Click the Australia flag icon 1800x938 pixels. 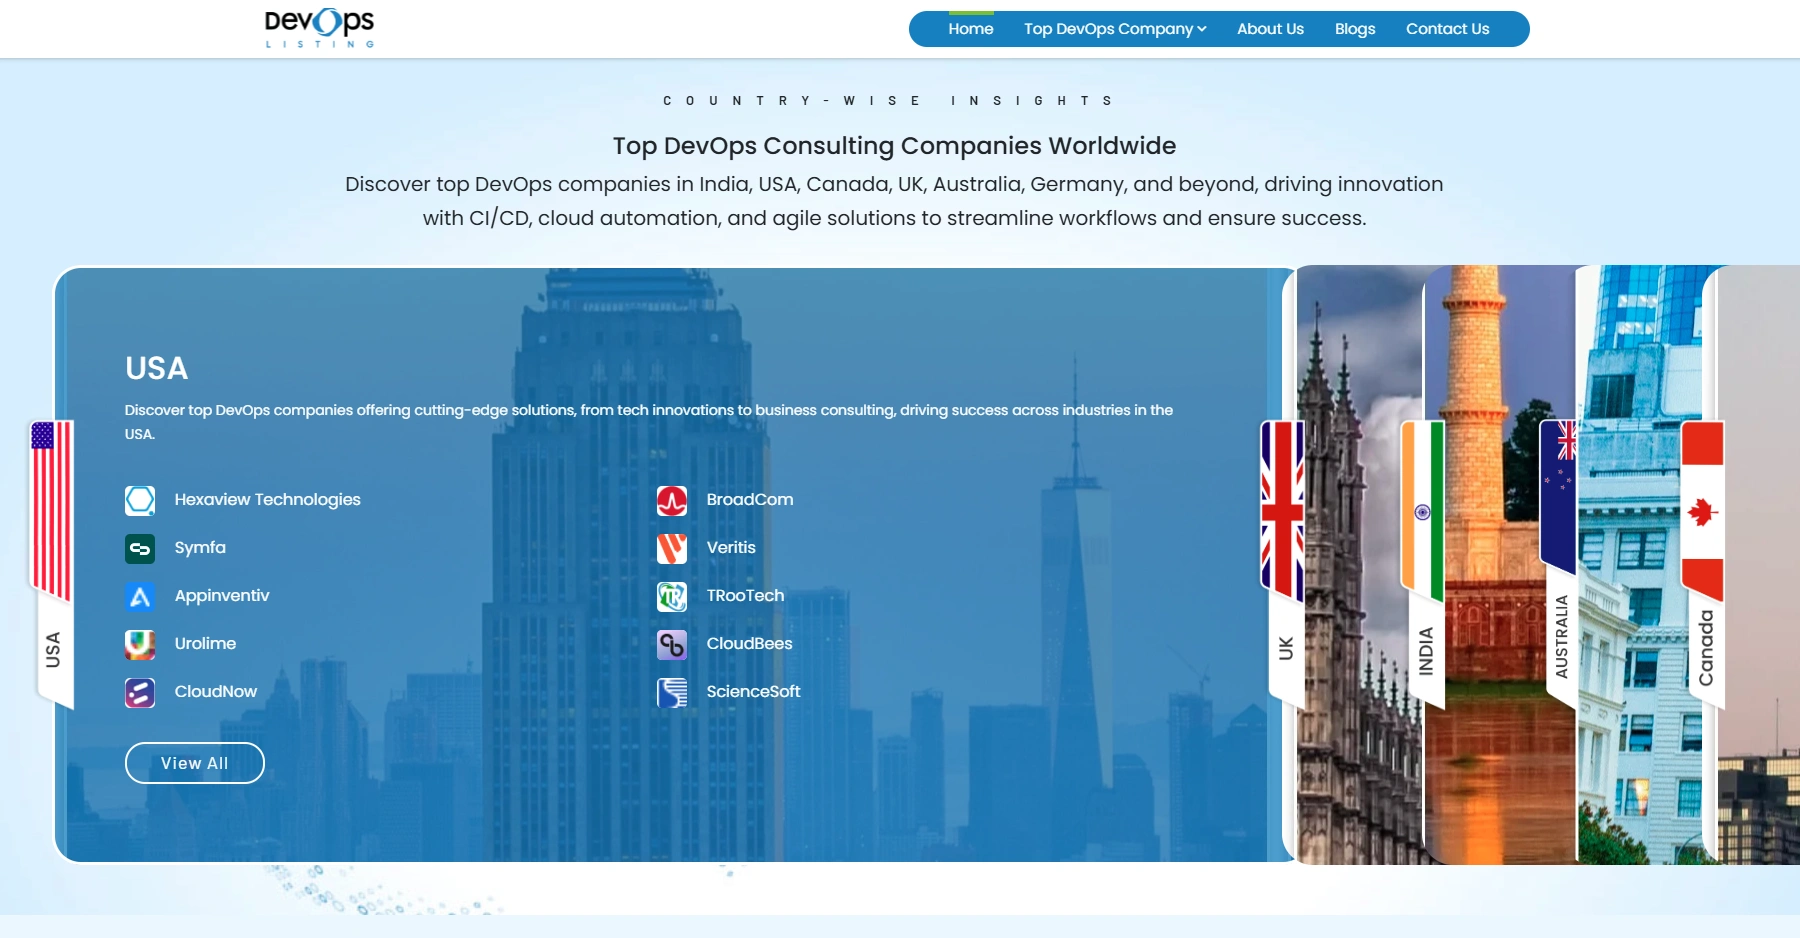pyautogui.click(x=1559, y=497)
